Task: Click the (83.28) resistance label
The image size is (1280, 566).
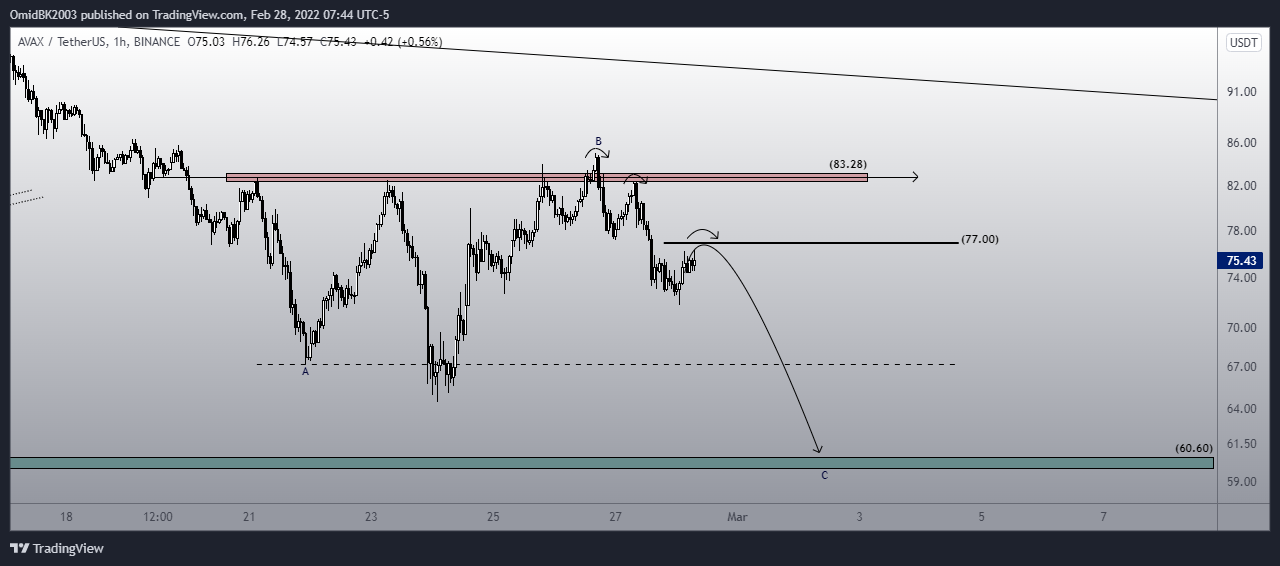Action: pyautogui.click(x=848, y=163)
